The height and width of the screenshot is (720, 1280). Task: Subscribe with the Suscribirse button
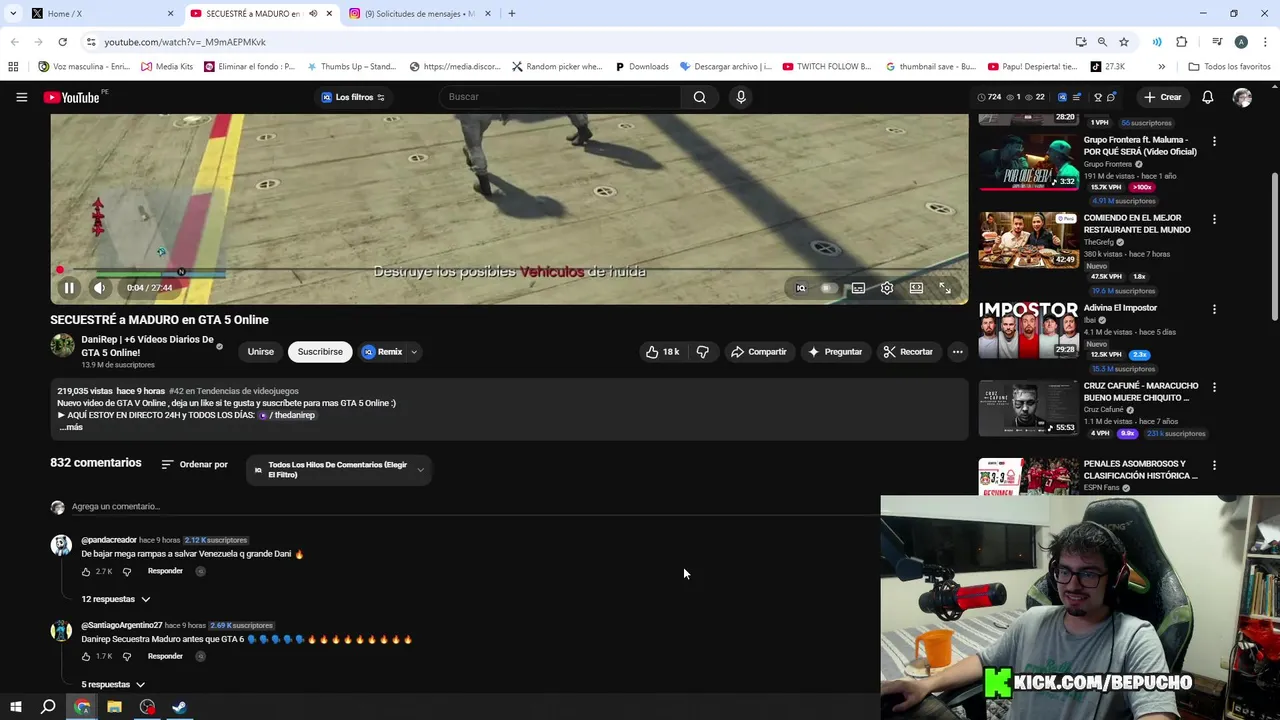tap(320, 352)
